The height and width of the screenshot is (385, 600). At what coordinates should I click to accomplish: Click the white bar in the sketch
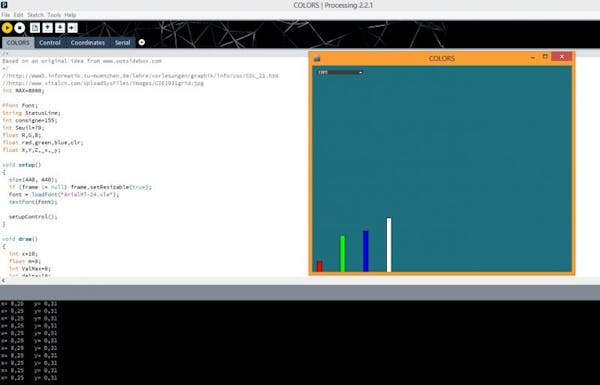coord(389,245)
